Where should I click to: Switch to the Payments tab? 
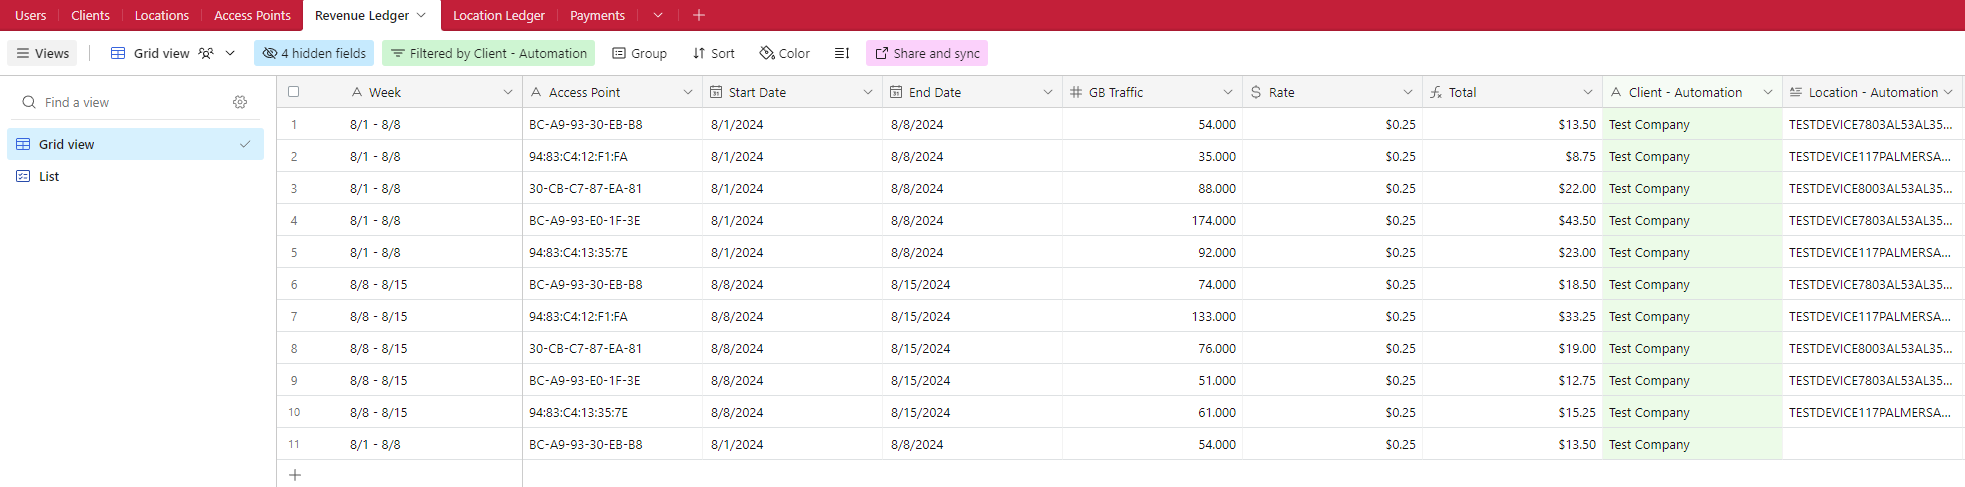pos(597,15)
